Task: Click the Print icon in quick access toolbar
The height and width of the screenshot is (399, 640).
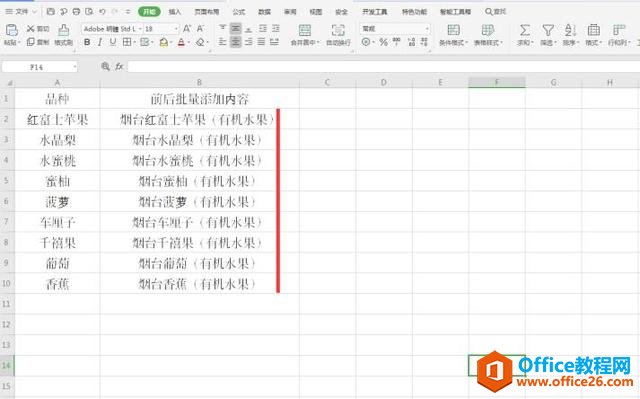Action: (x=76, y=11)
